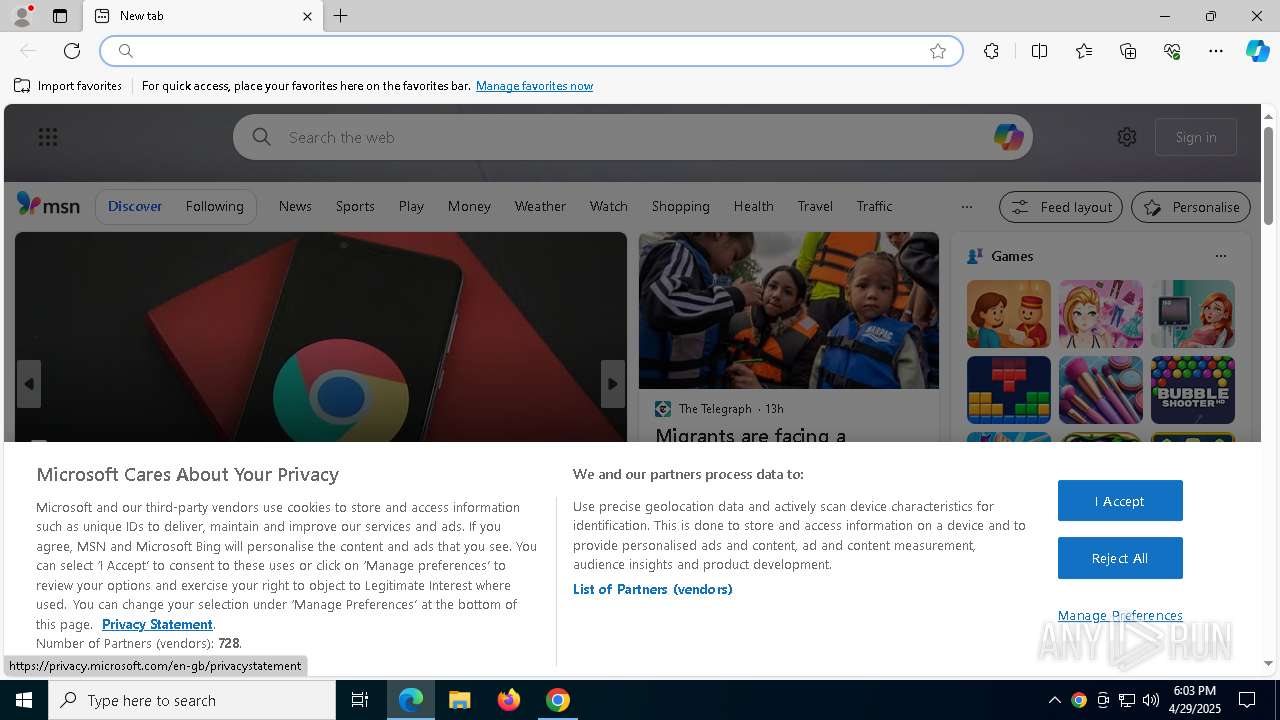Open the Watch section
Image resolution: width=1280 pixels, height=720 pixels.
[x=608, y=206]
